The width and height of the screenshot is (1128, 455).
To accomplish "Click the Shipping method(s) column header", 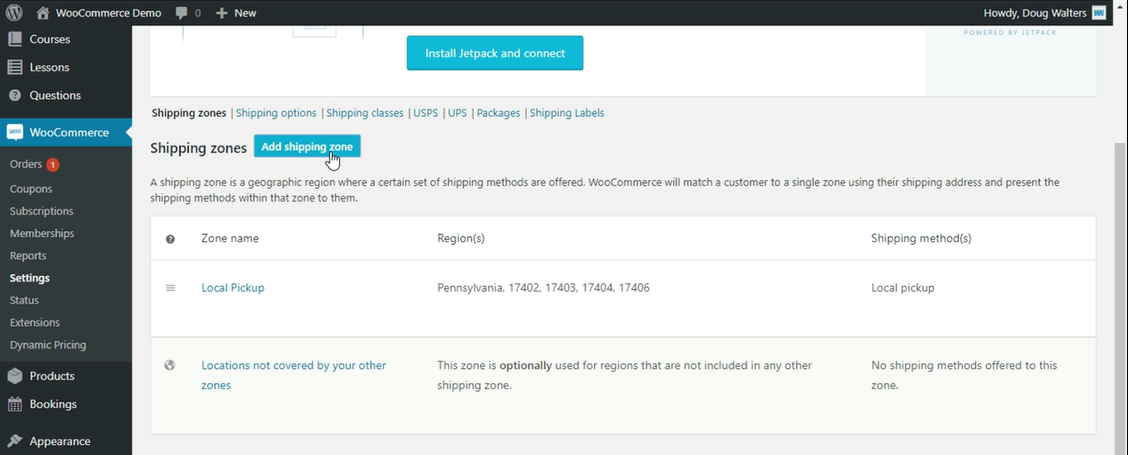I will pos(921,238).
